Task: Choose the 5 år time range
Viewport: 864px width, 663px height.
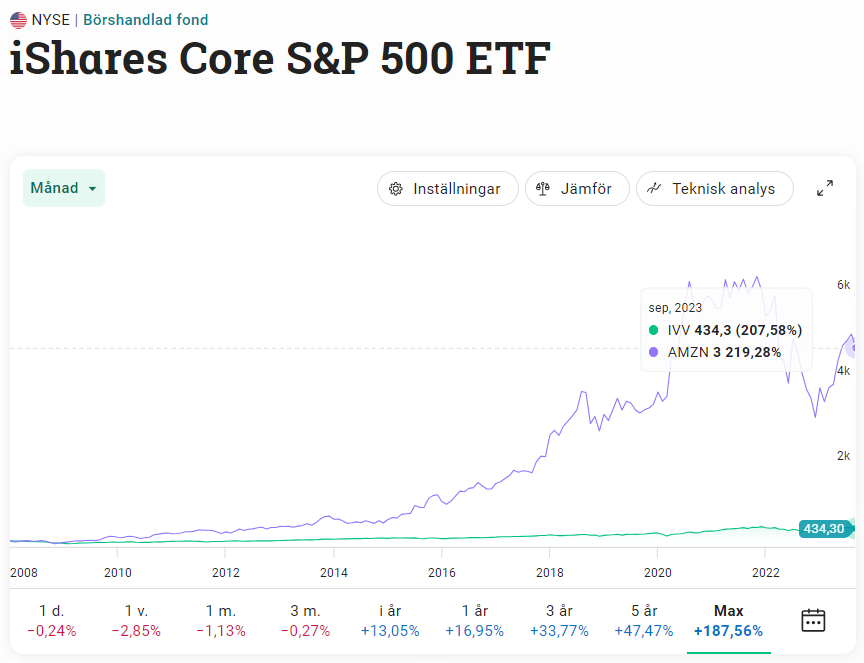Action: [x=643, y=620]
